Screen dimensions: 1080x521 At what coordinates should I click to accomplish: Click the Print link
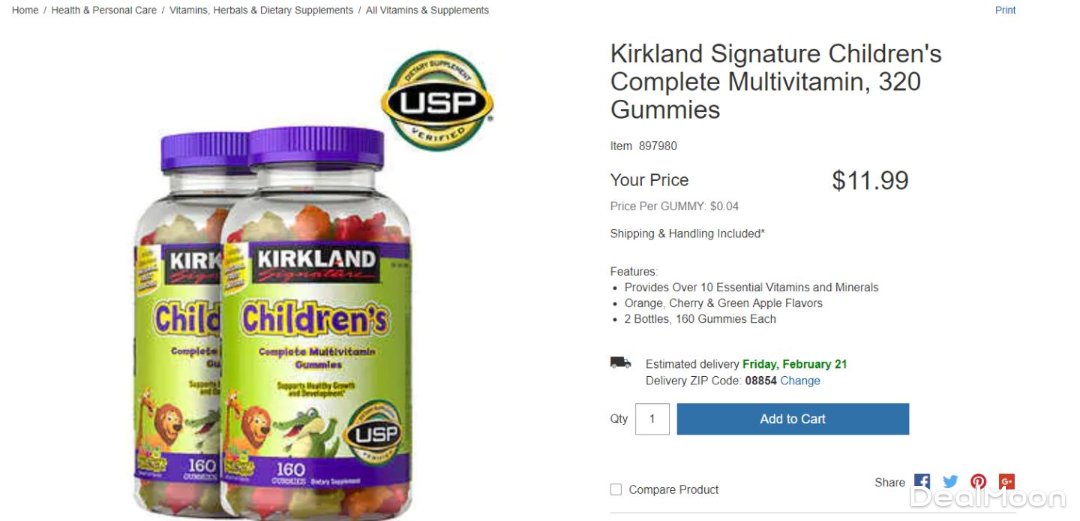[x=1005, y=10]
